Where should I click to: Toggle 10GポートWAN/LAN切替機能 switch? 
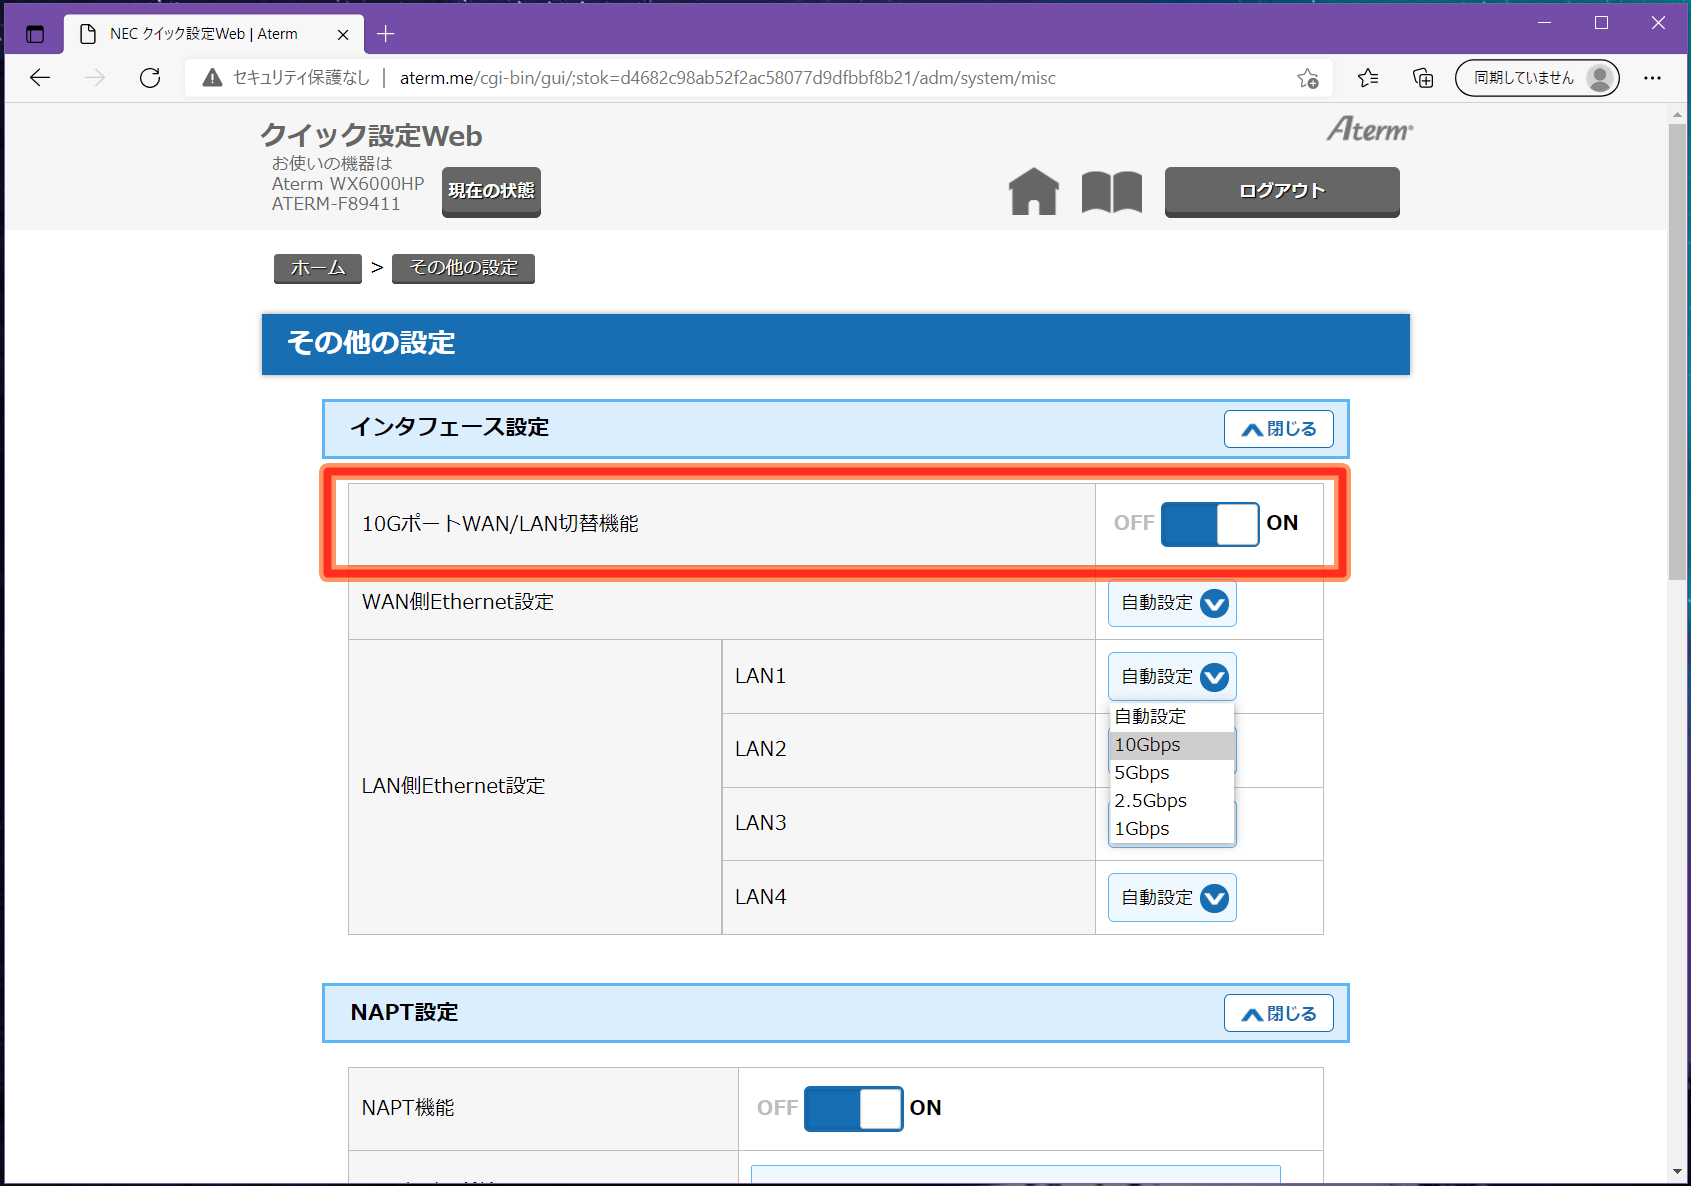click(1209, 524)
